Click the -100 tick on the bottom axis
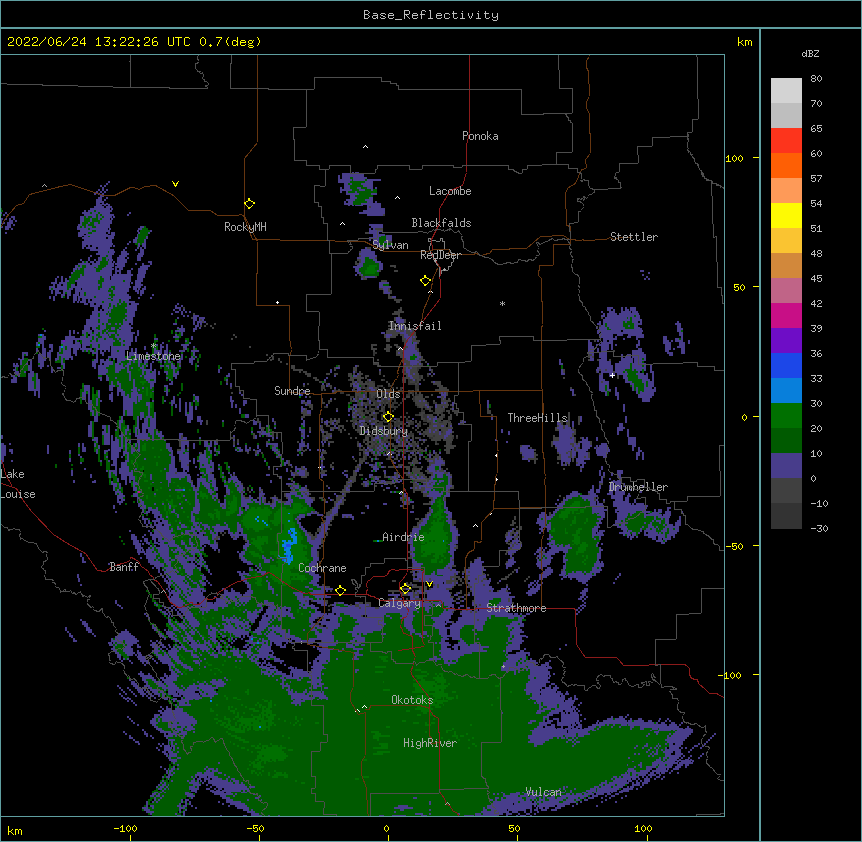862x842 pixels. click(125, 828)
